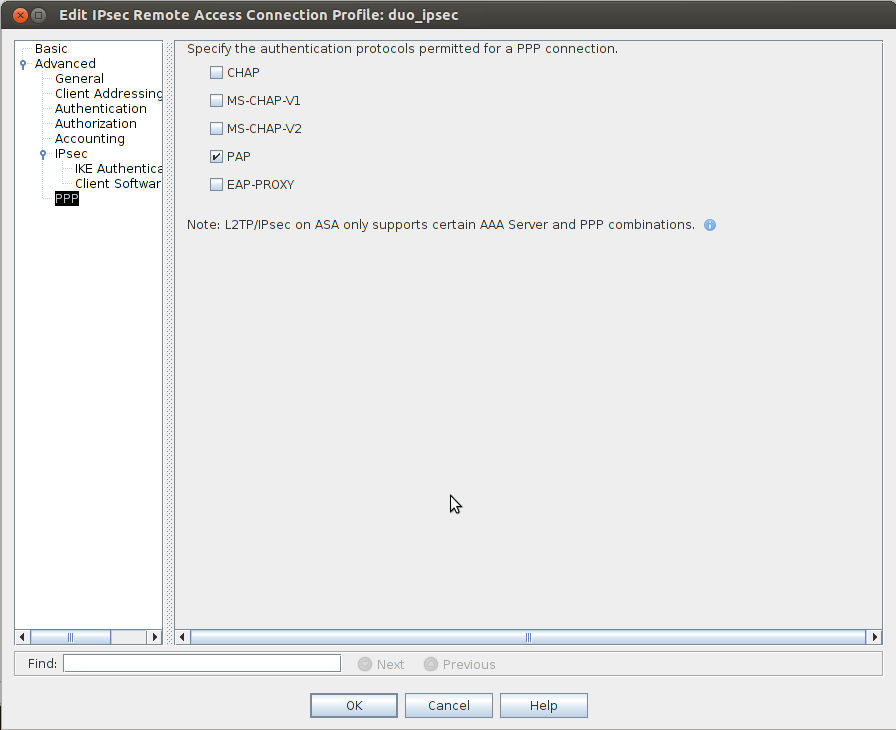
Task: Click the Cancel button
Action: point(448,705)
